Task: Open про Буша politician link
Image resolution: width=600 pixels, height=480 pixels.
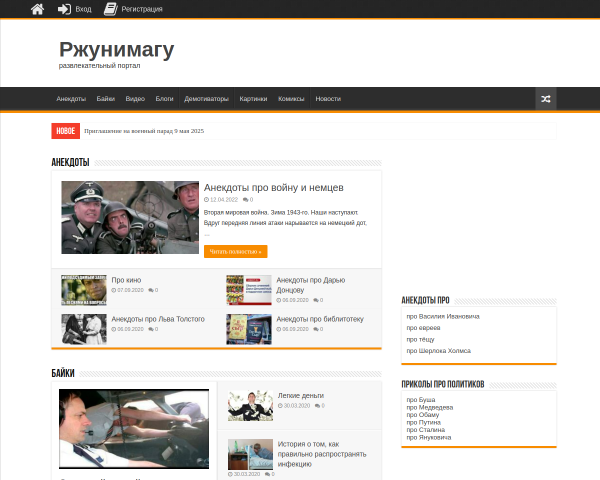Action: click(421, 400)
